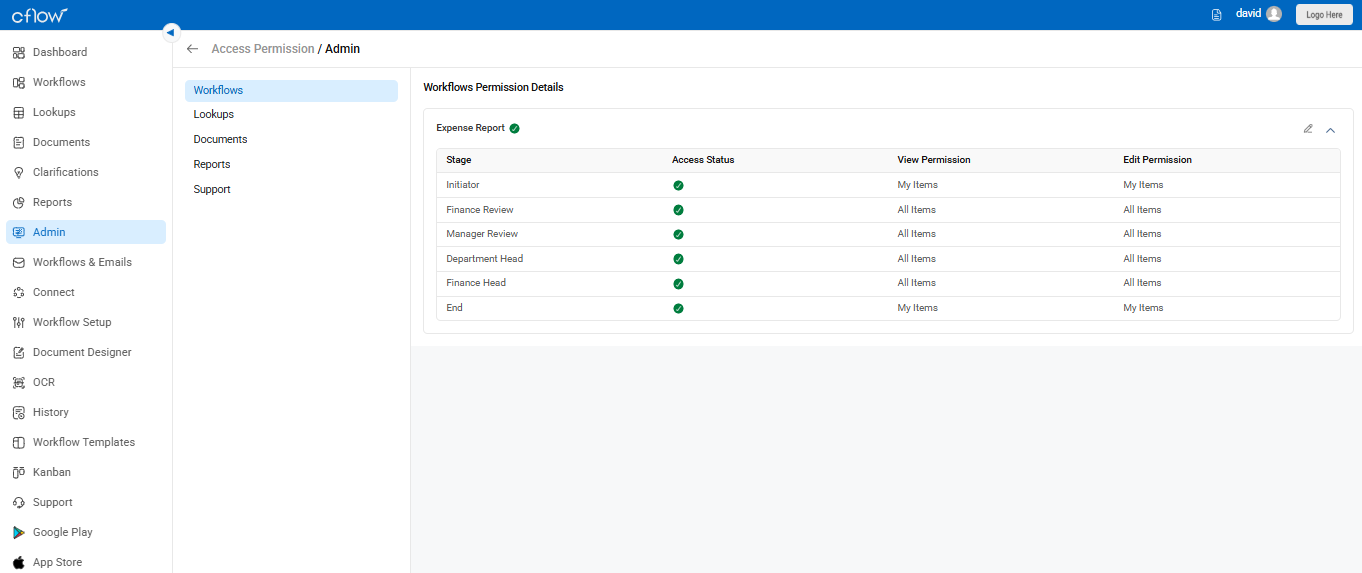The width and height of the screenshot is (1362, 573).
Task: Click the Workflows icon in the main sidebar
Action: click(x=19, y=82)
